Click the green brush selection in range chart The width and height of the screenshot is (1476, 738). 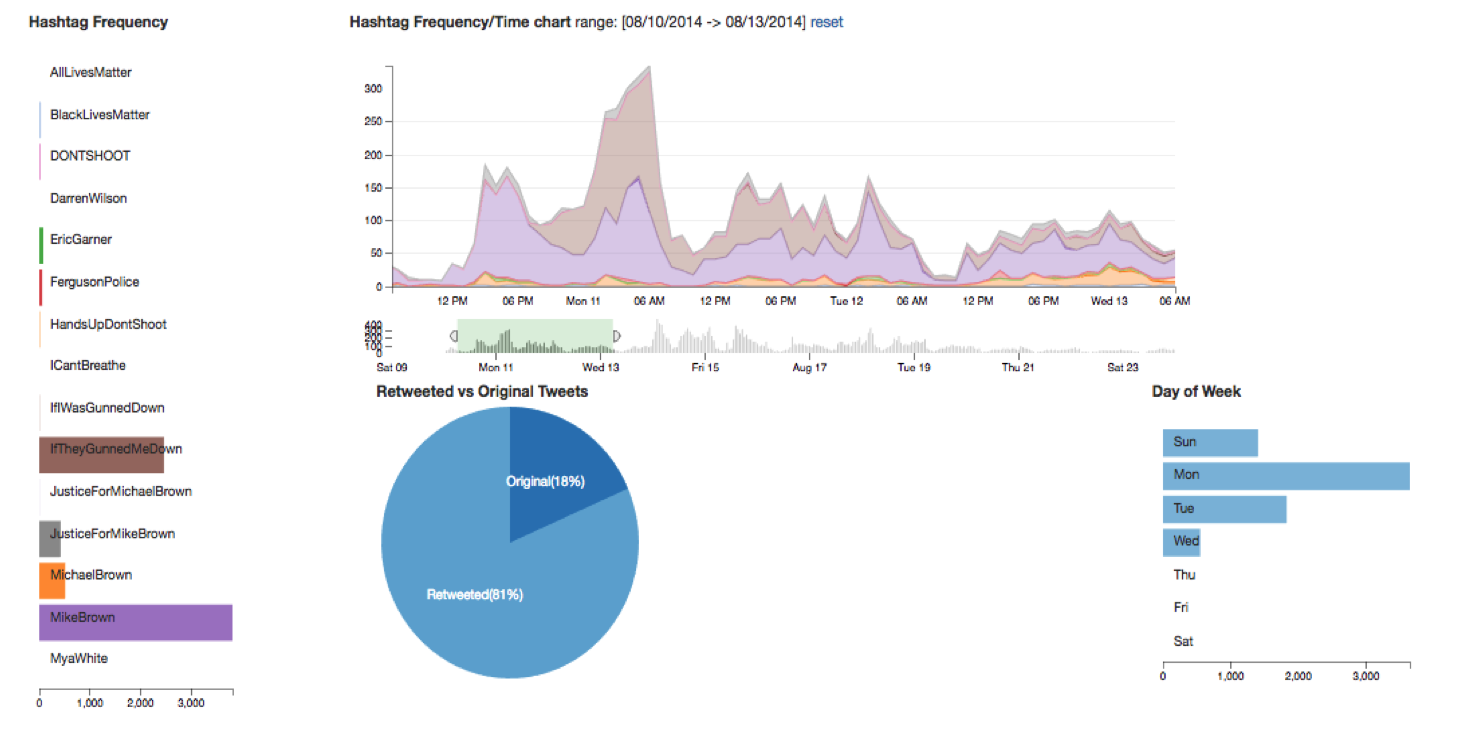point(535,336)
